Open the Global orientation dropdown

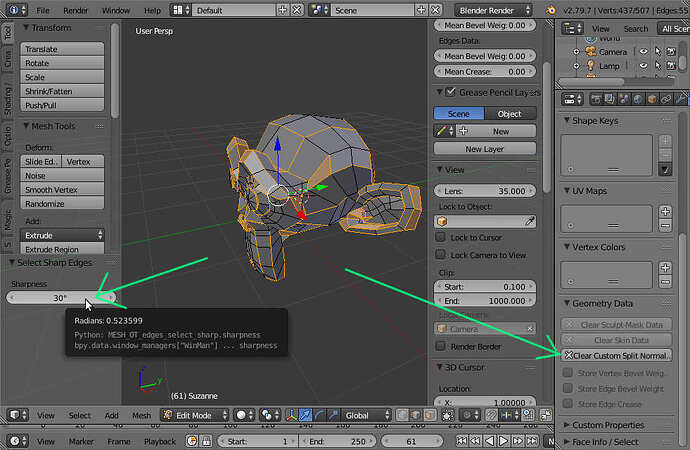pos(367,415)
